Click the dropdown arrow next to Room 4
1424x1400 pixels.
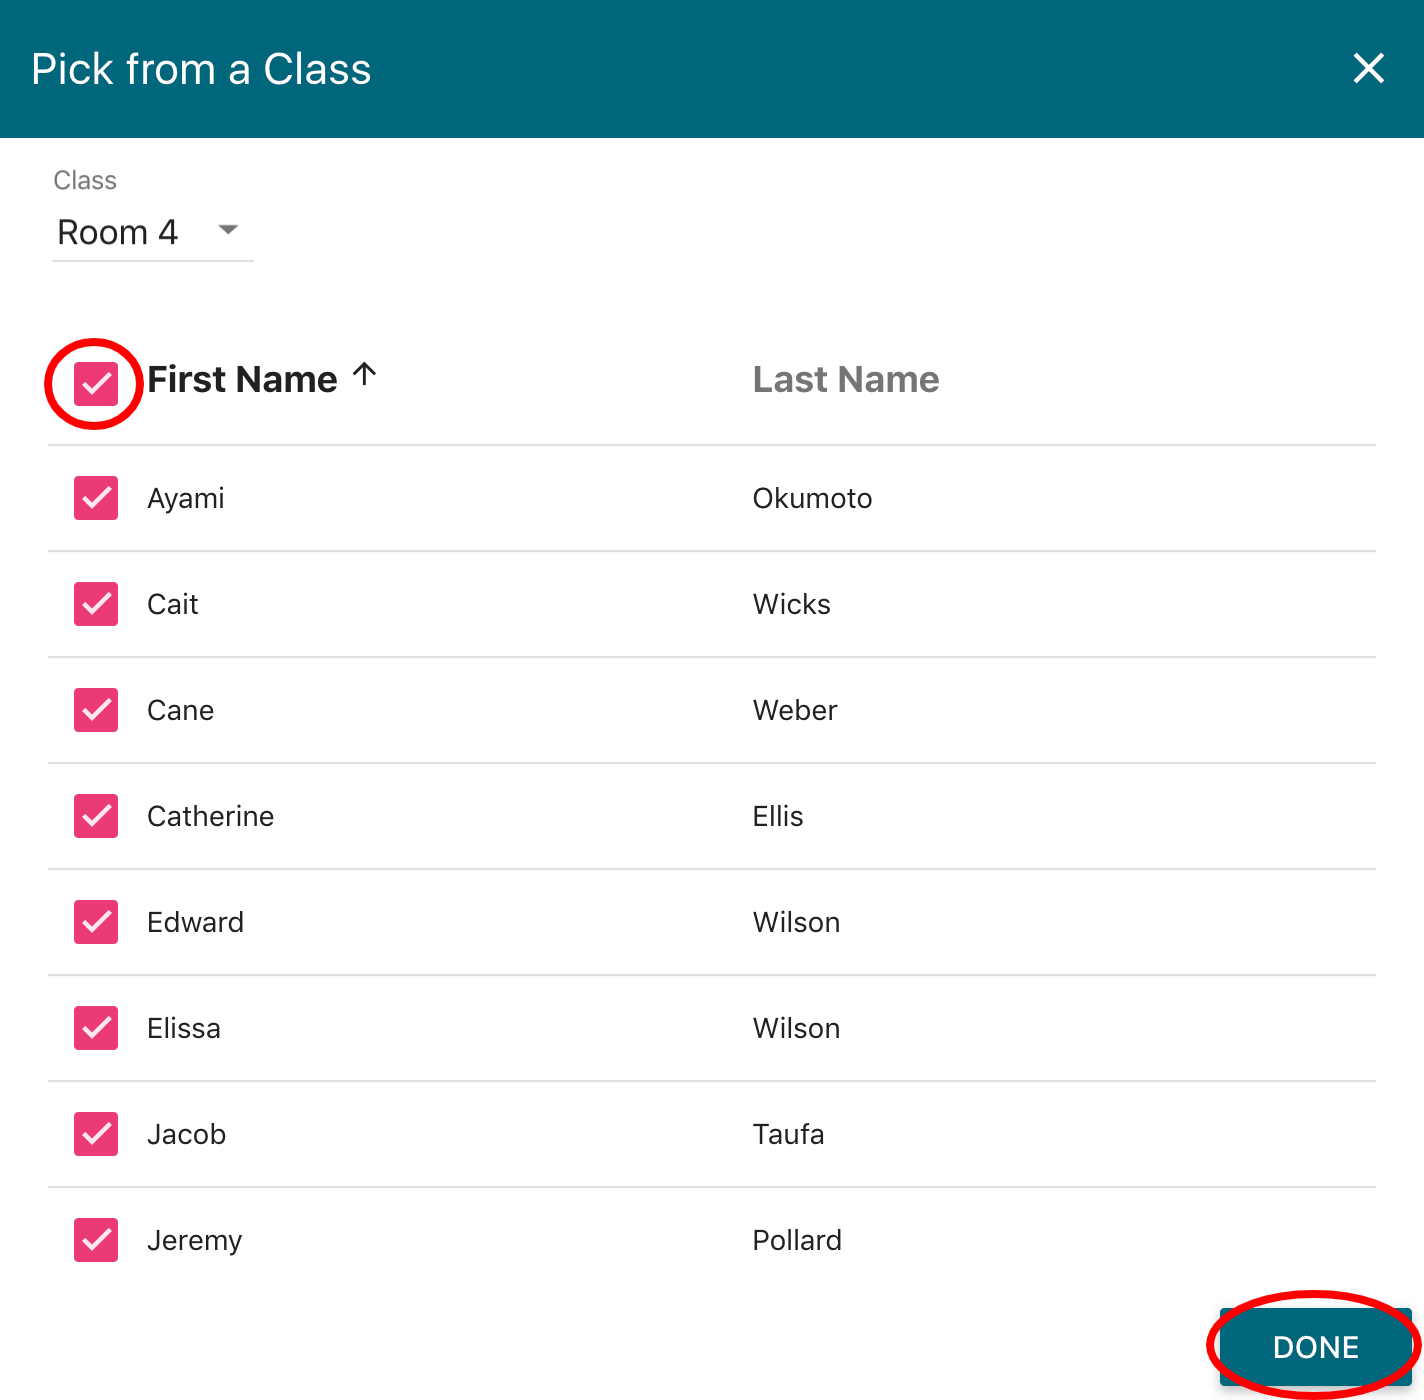[x=227, y=231]
